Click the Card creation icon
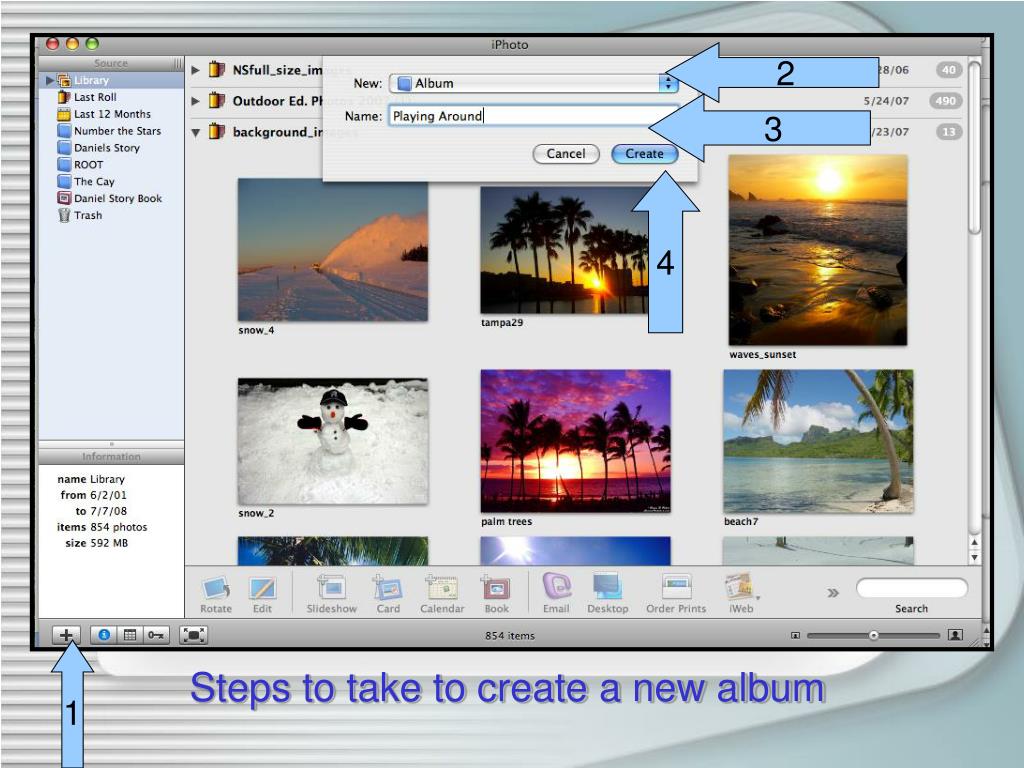The image size is (1024, 768). (388, 588)
